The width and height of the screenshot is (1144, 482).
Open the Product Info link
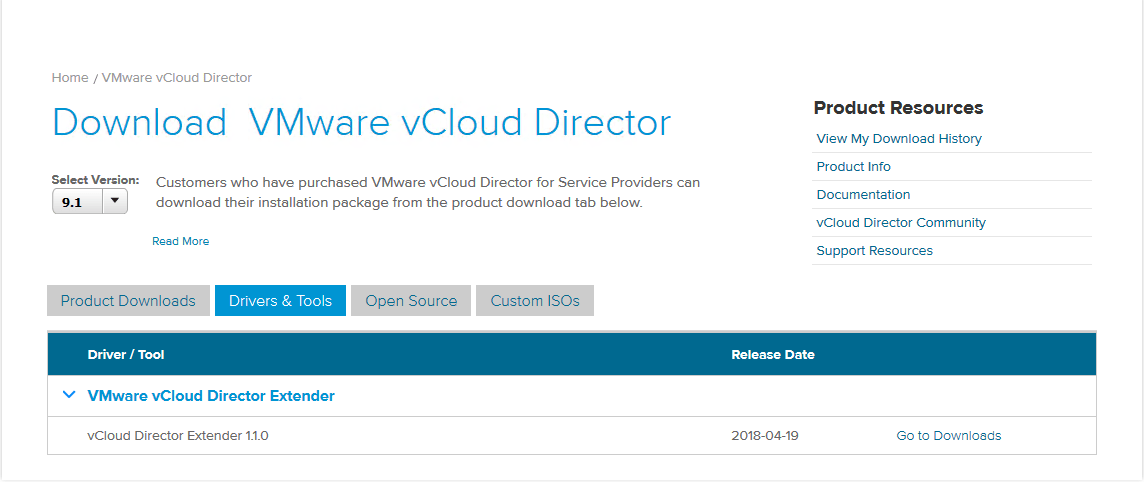(854, 166)
